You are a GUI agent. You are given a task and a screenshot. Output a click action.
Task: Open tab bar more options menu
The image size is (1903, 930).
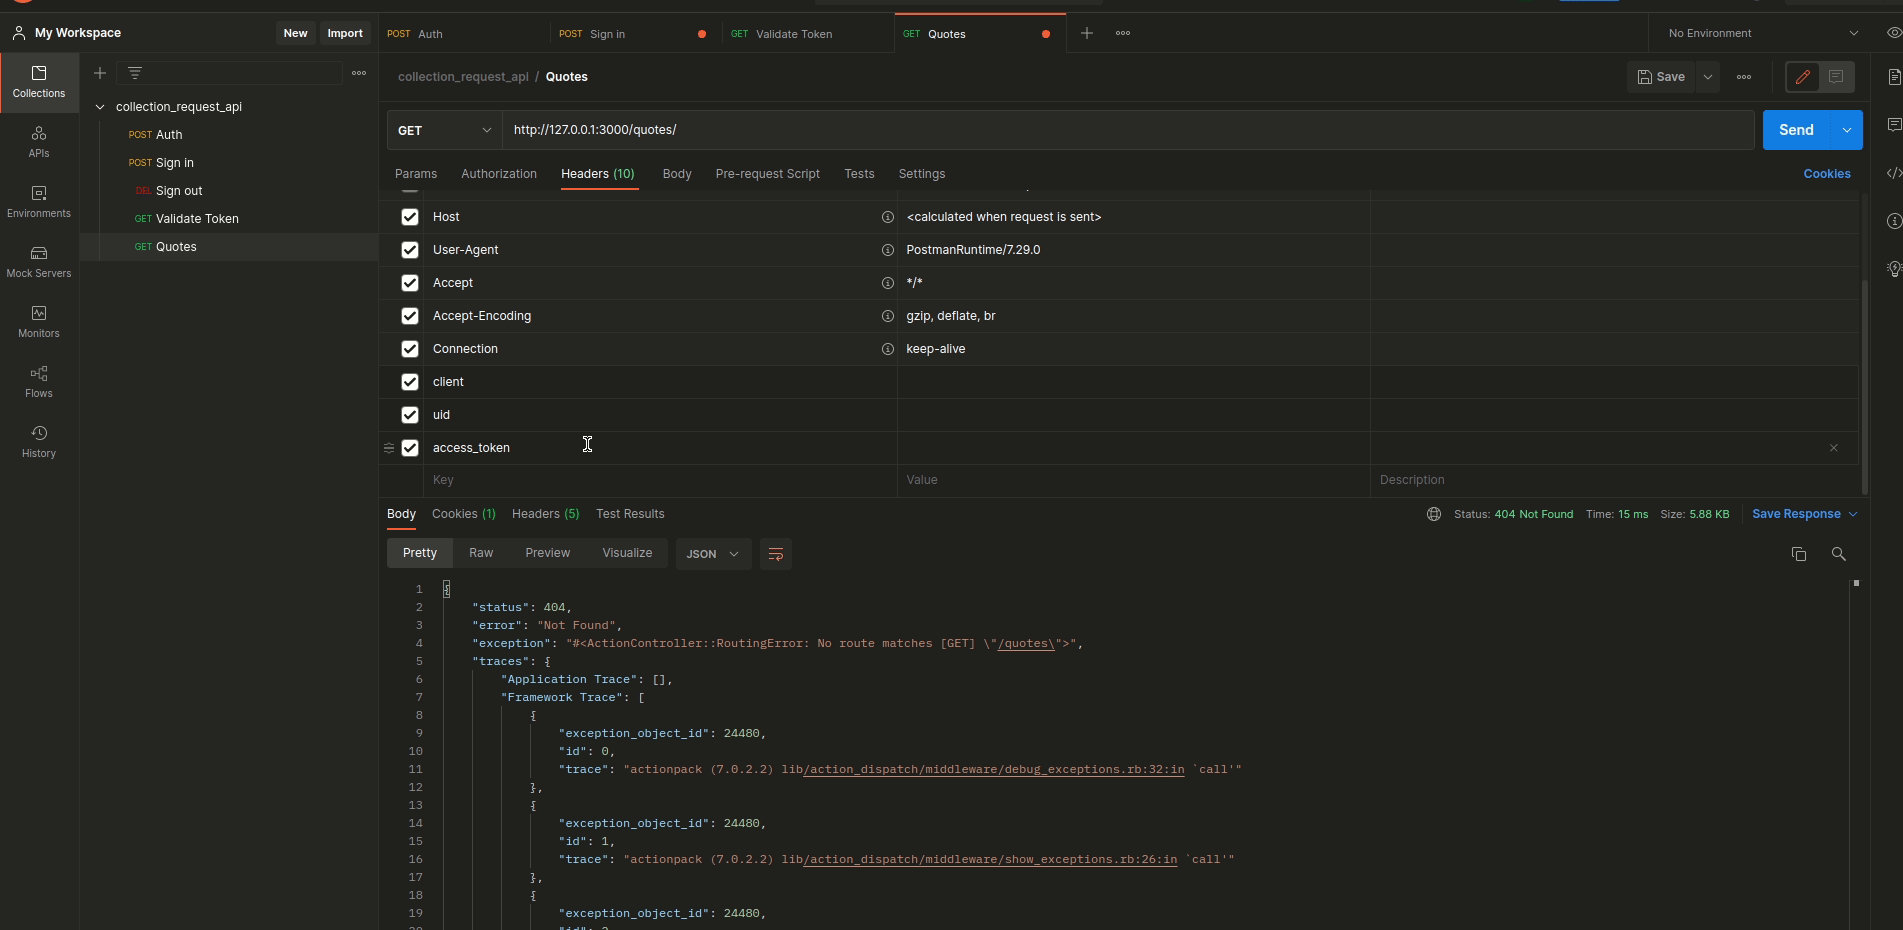(x=1123, y=33)
